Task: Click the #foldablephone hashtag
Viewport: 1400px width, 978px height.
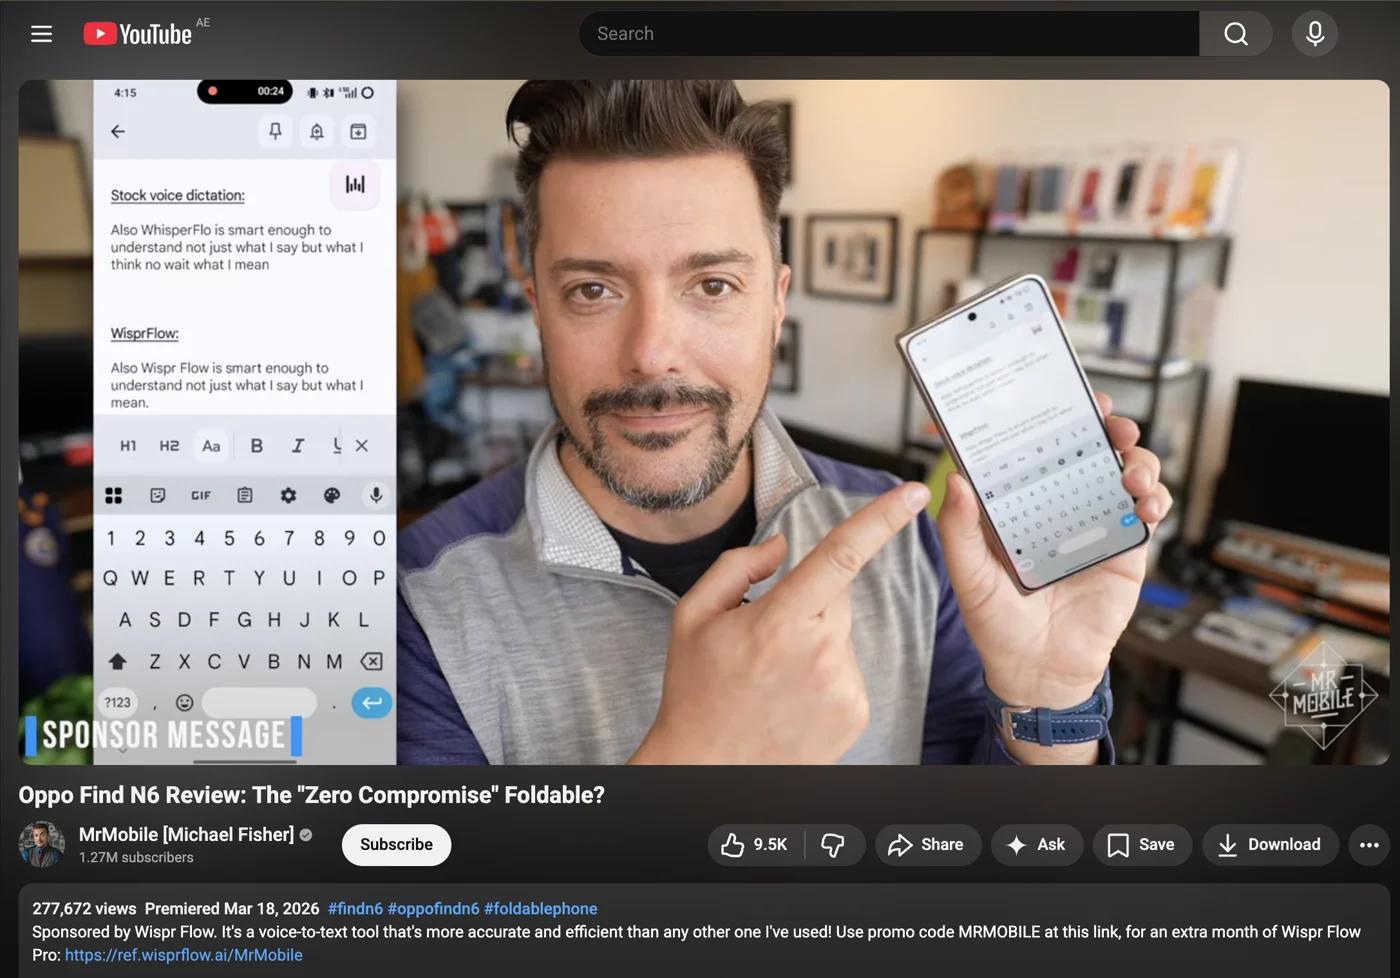Action: click(540, 908)
